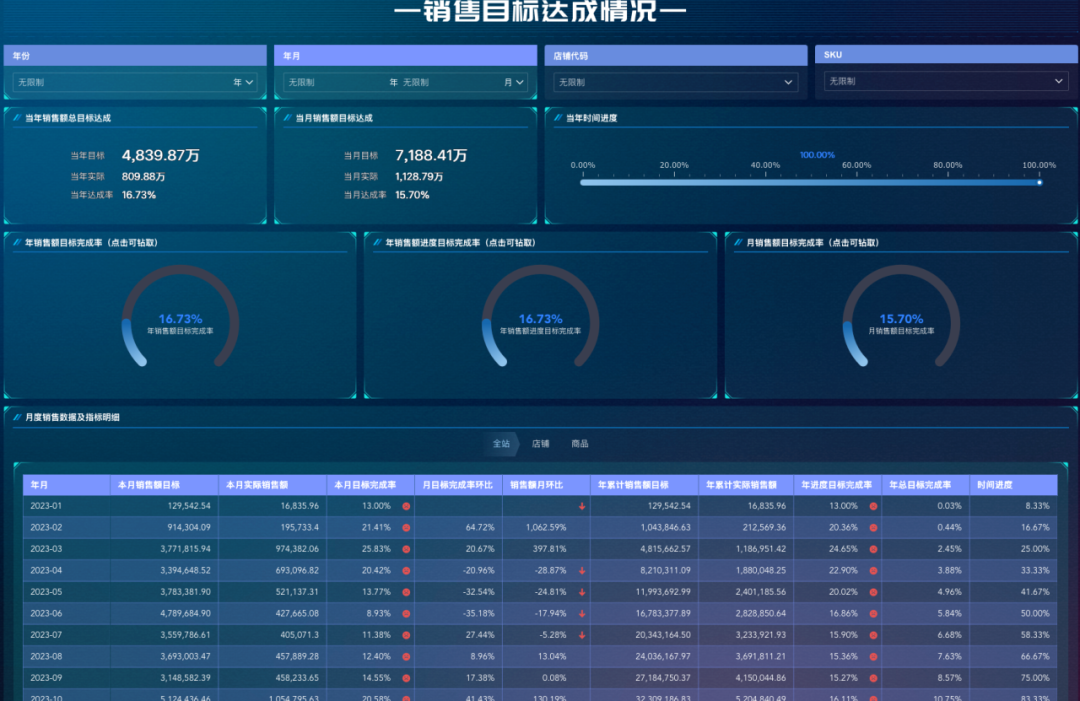1080x701 pixels.
Task: Click the icon beside 当月销售额目标达成 title
Action: pyautogui.click(x=288, y=118)
